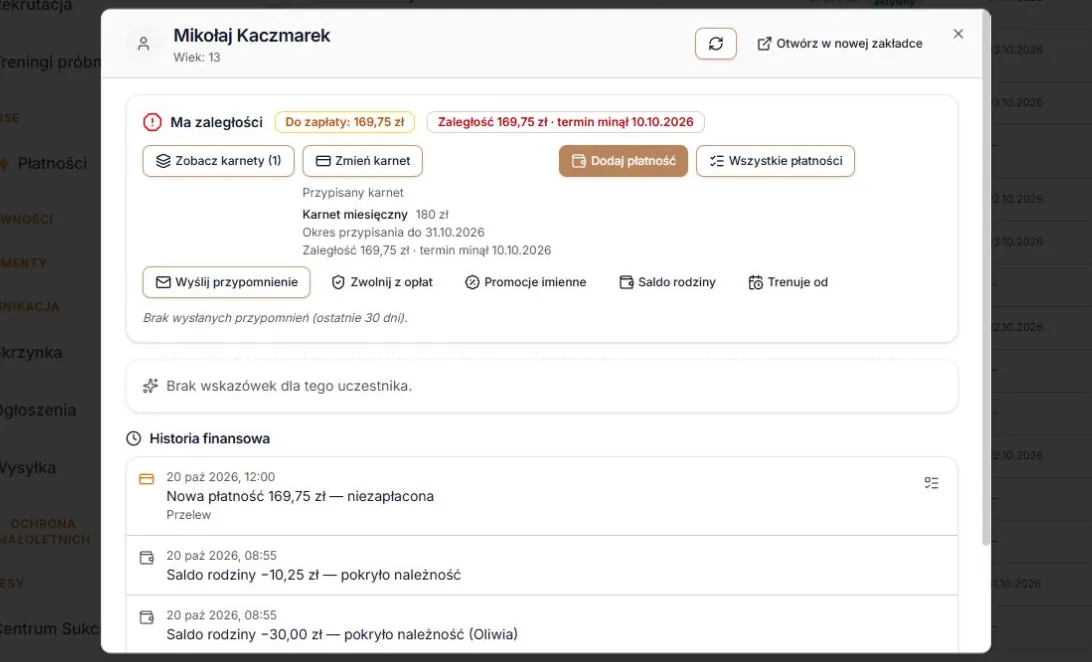Open Saldo rodziny
1092x662 pixels.
pyautogui.click(x=667, y=283)
